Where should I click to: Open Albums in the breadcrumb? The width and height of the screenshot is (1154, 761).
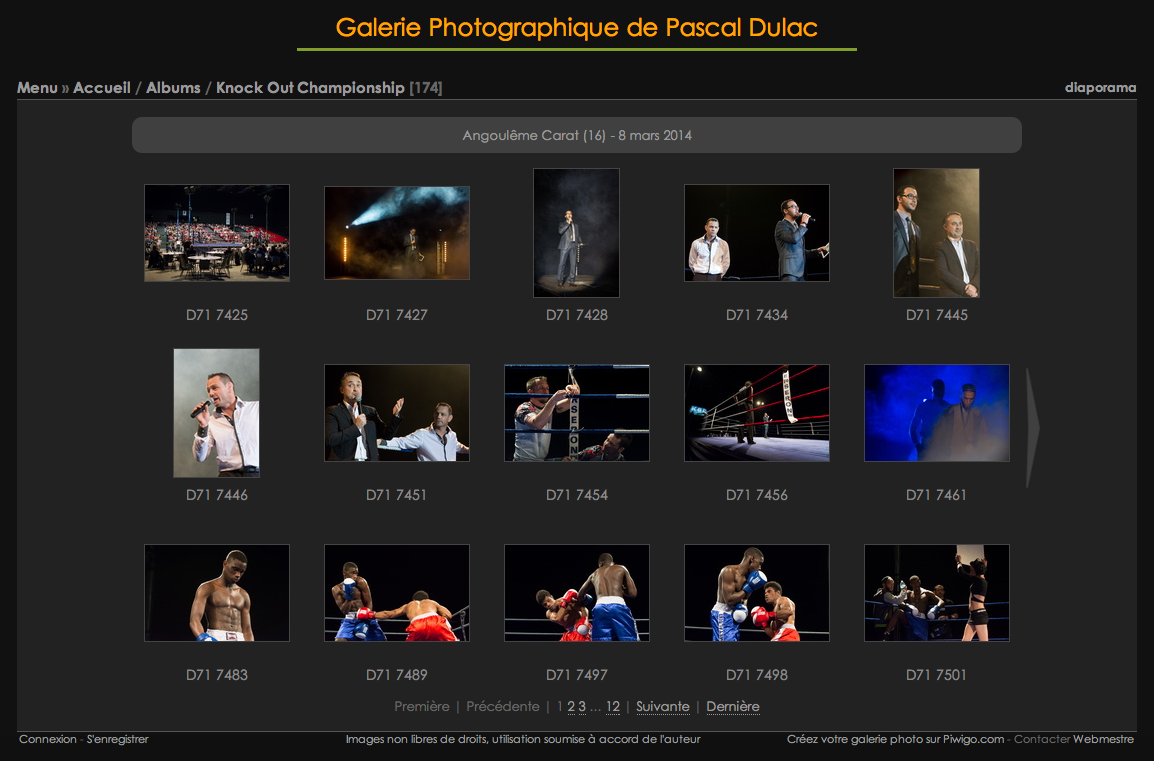click(173, 88)
